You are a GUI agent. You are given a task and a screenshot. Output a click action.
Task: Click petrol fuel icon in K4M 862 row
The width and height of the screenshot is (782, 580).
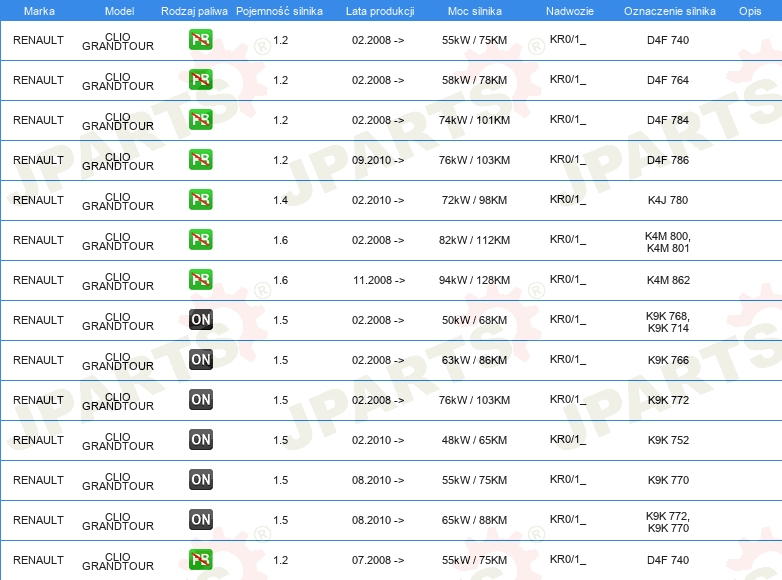tap(200, 280)
